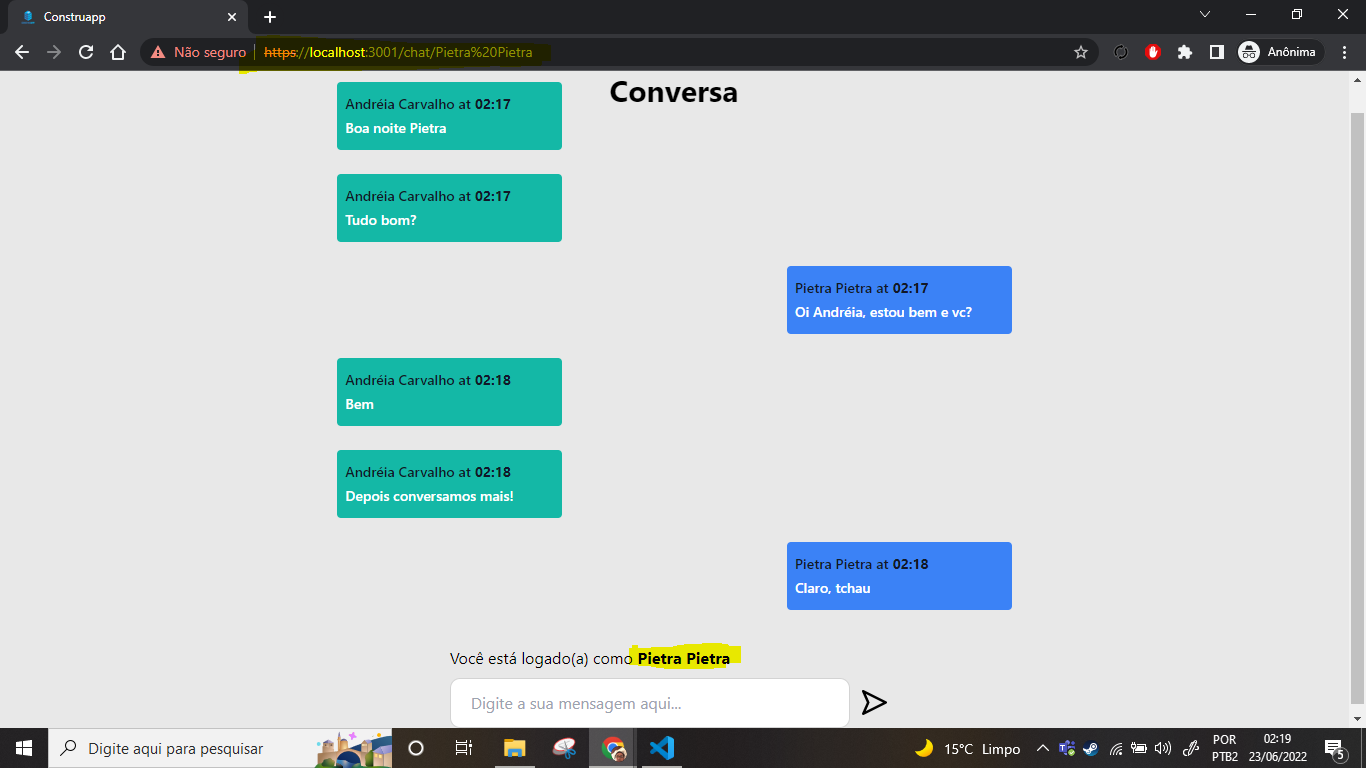Screen dimensions: 1366x768
Task: Bookmark this page with the star icon
Action: [1080, 51]
